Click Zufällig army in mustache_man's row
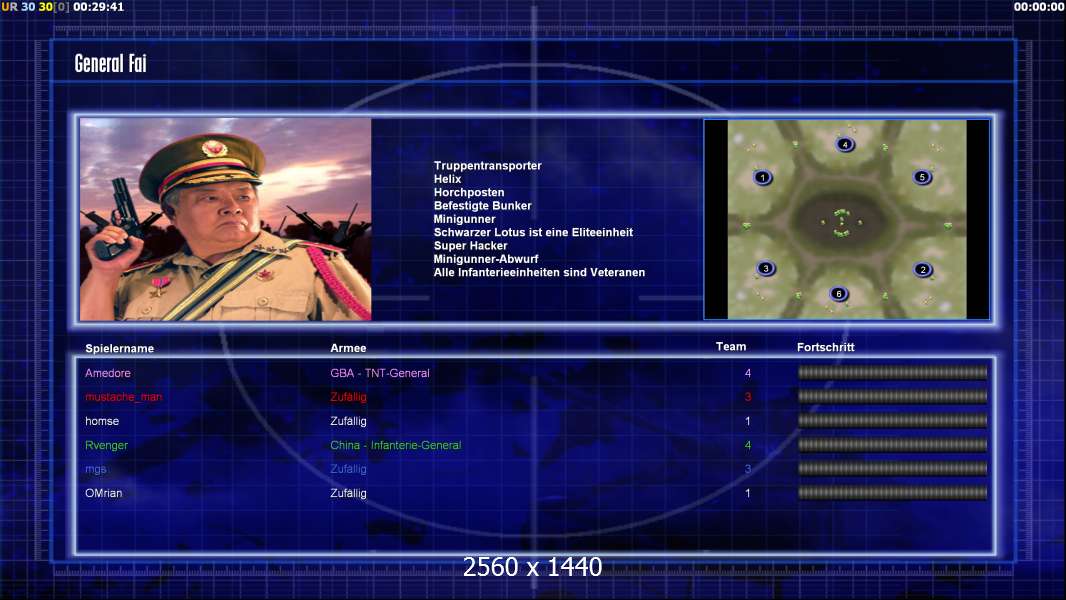The image size is (1066, 600). [348, 397]
